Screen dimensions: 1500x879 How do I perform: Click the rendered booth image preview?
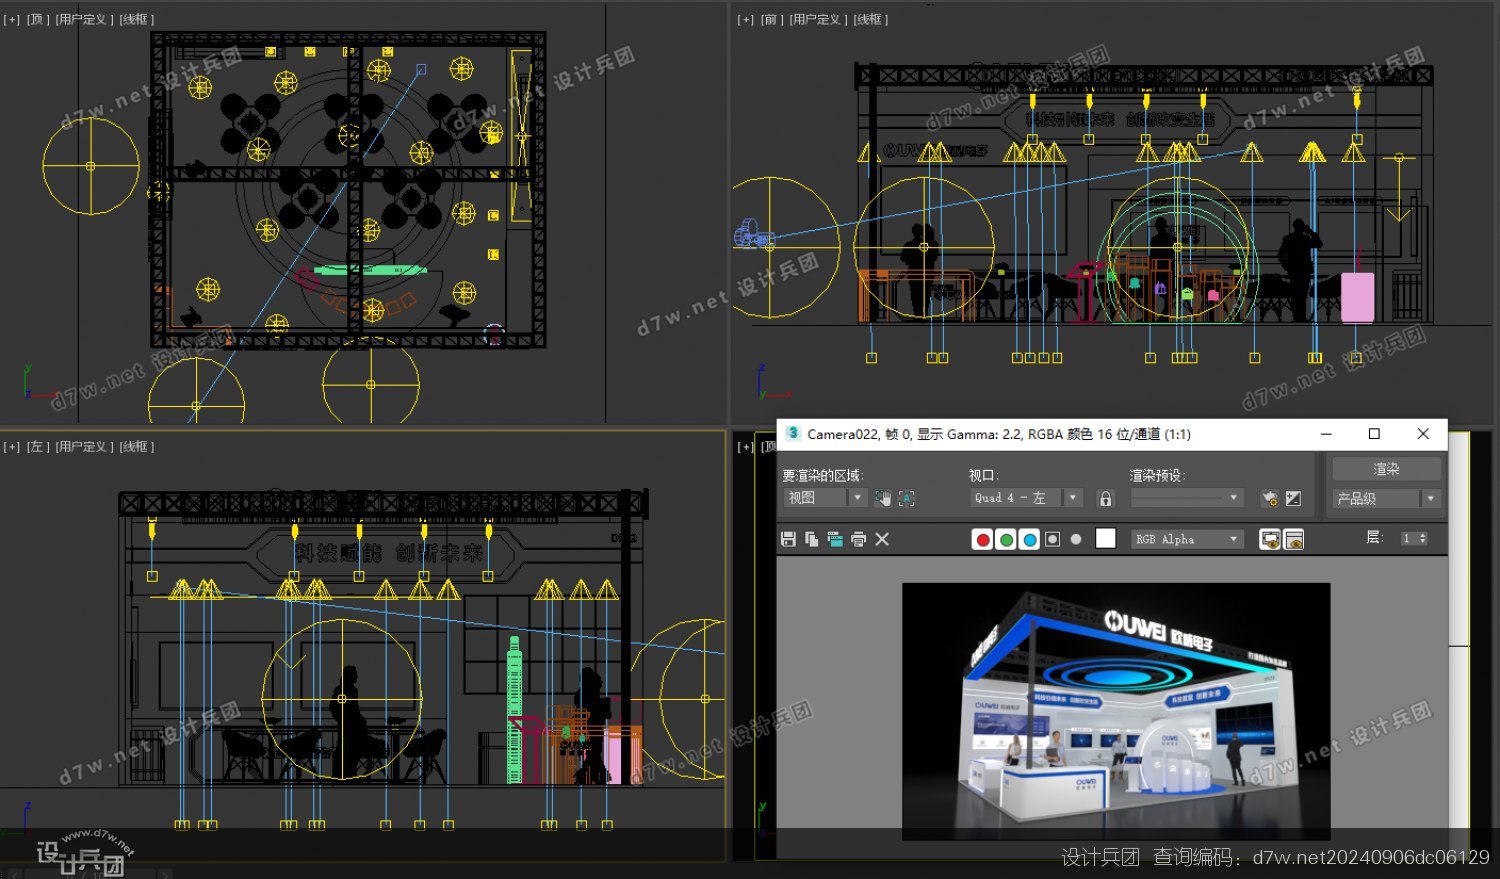coord(1116,710)
